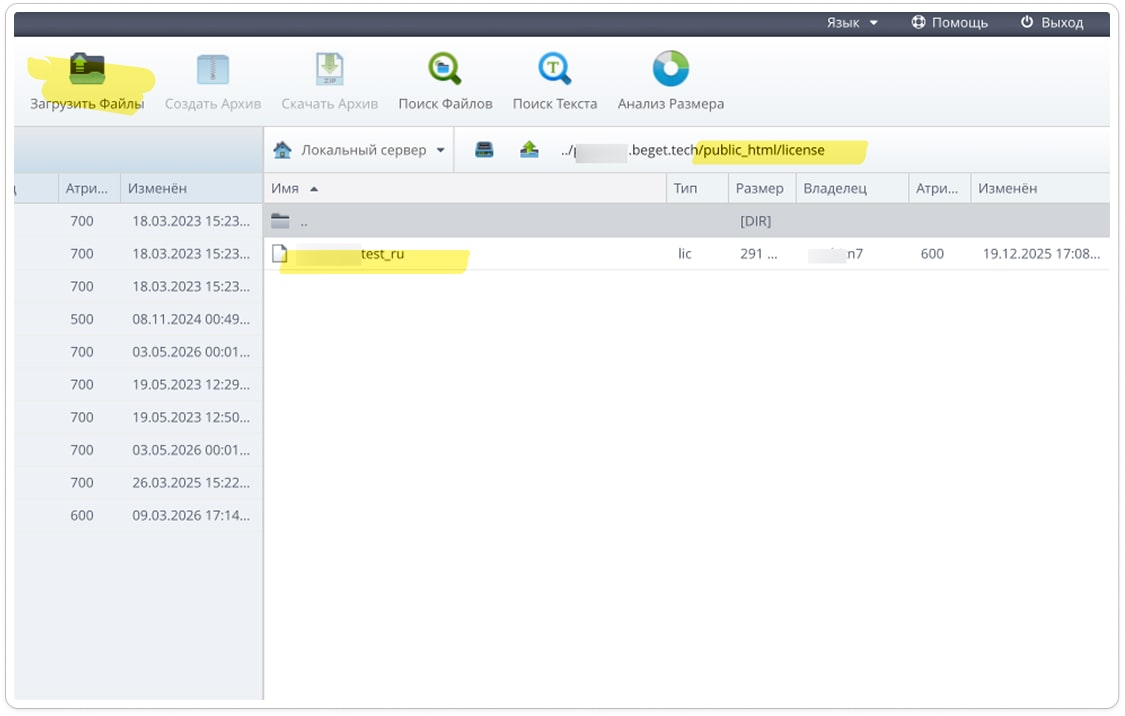
Task: Click the go-up folder arrow icon
Action: 529,149
